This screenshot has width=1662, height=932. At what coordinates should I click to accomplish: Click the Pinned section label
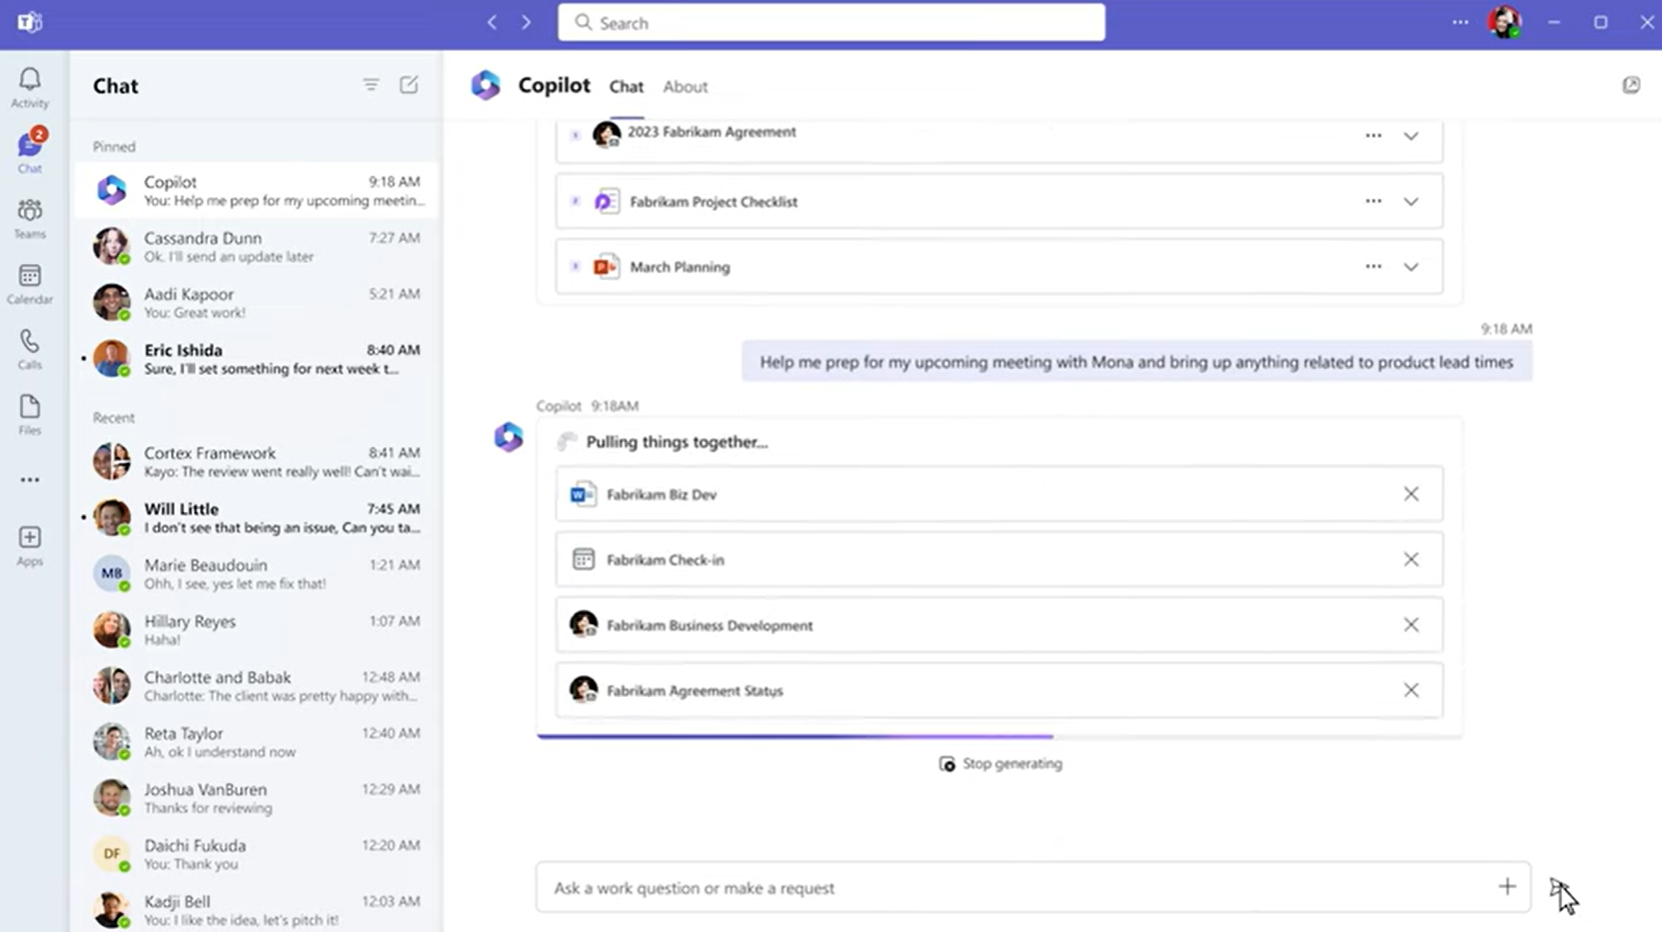pyautogui.click(x=114, y=146)
